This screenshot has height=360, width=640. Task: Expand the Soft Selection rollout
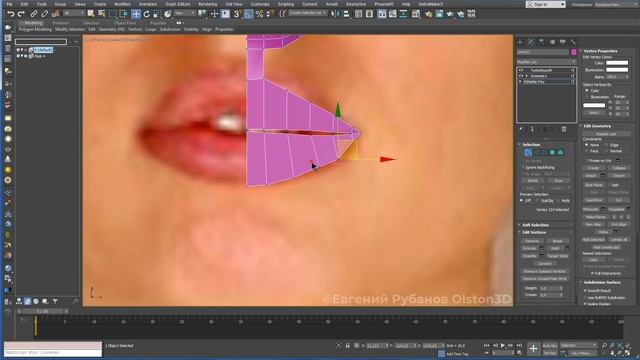[x=536, y=225]
